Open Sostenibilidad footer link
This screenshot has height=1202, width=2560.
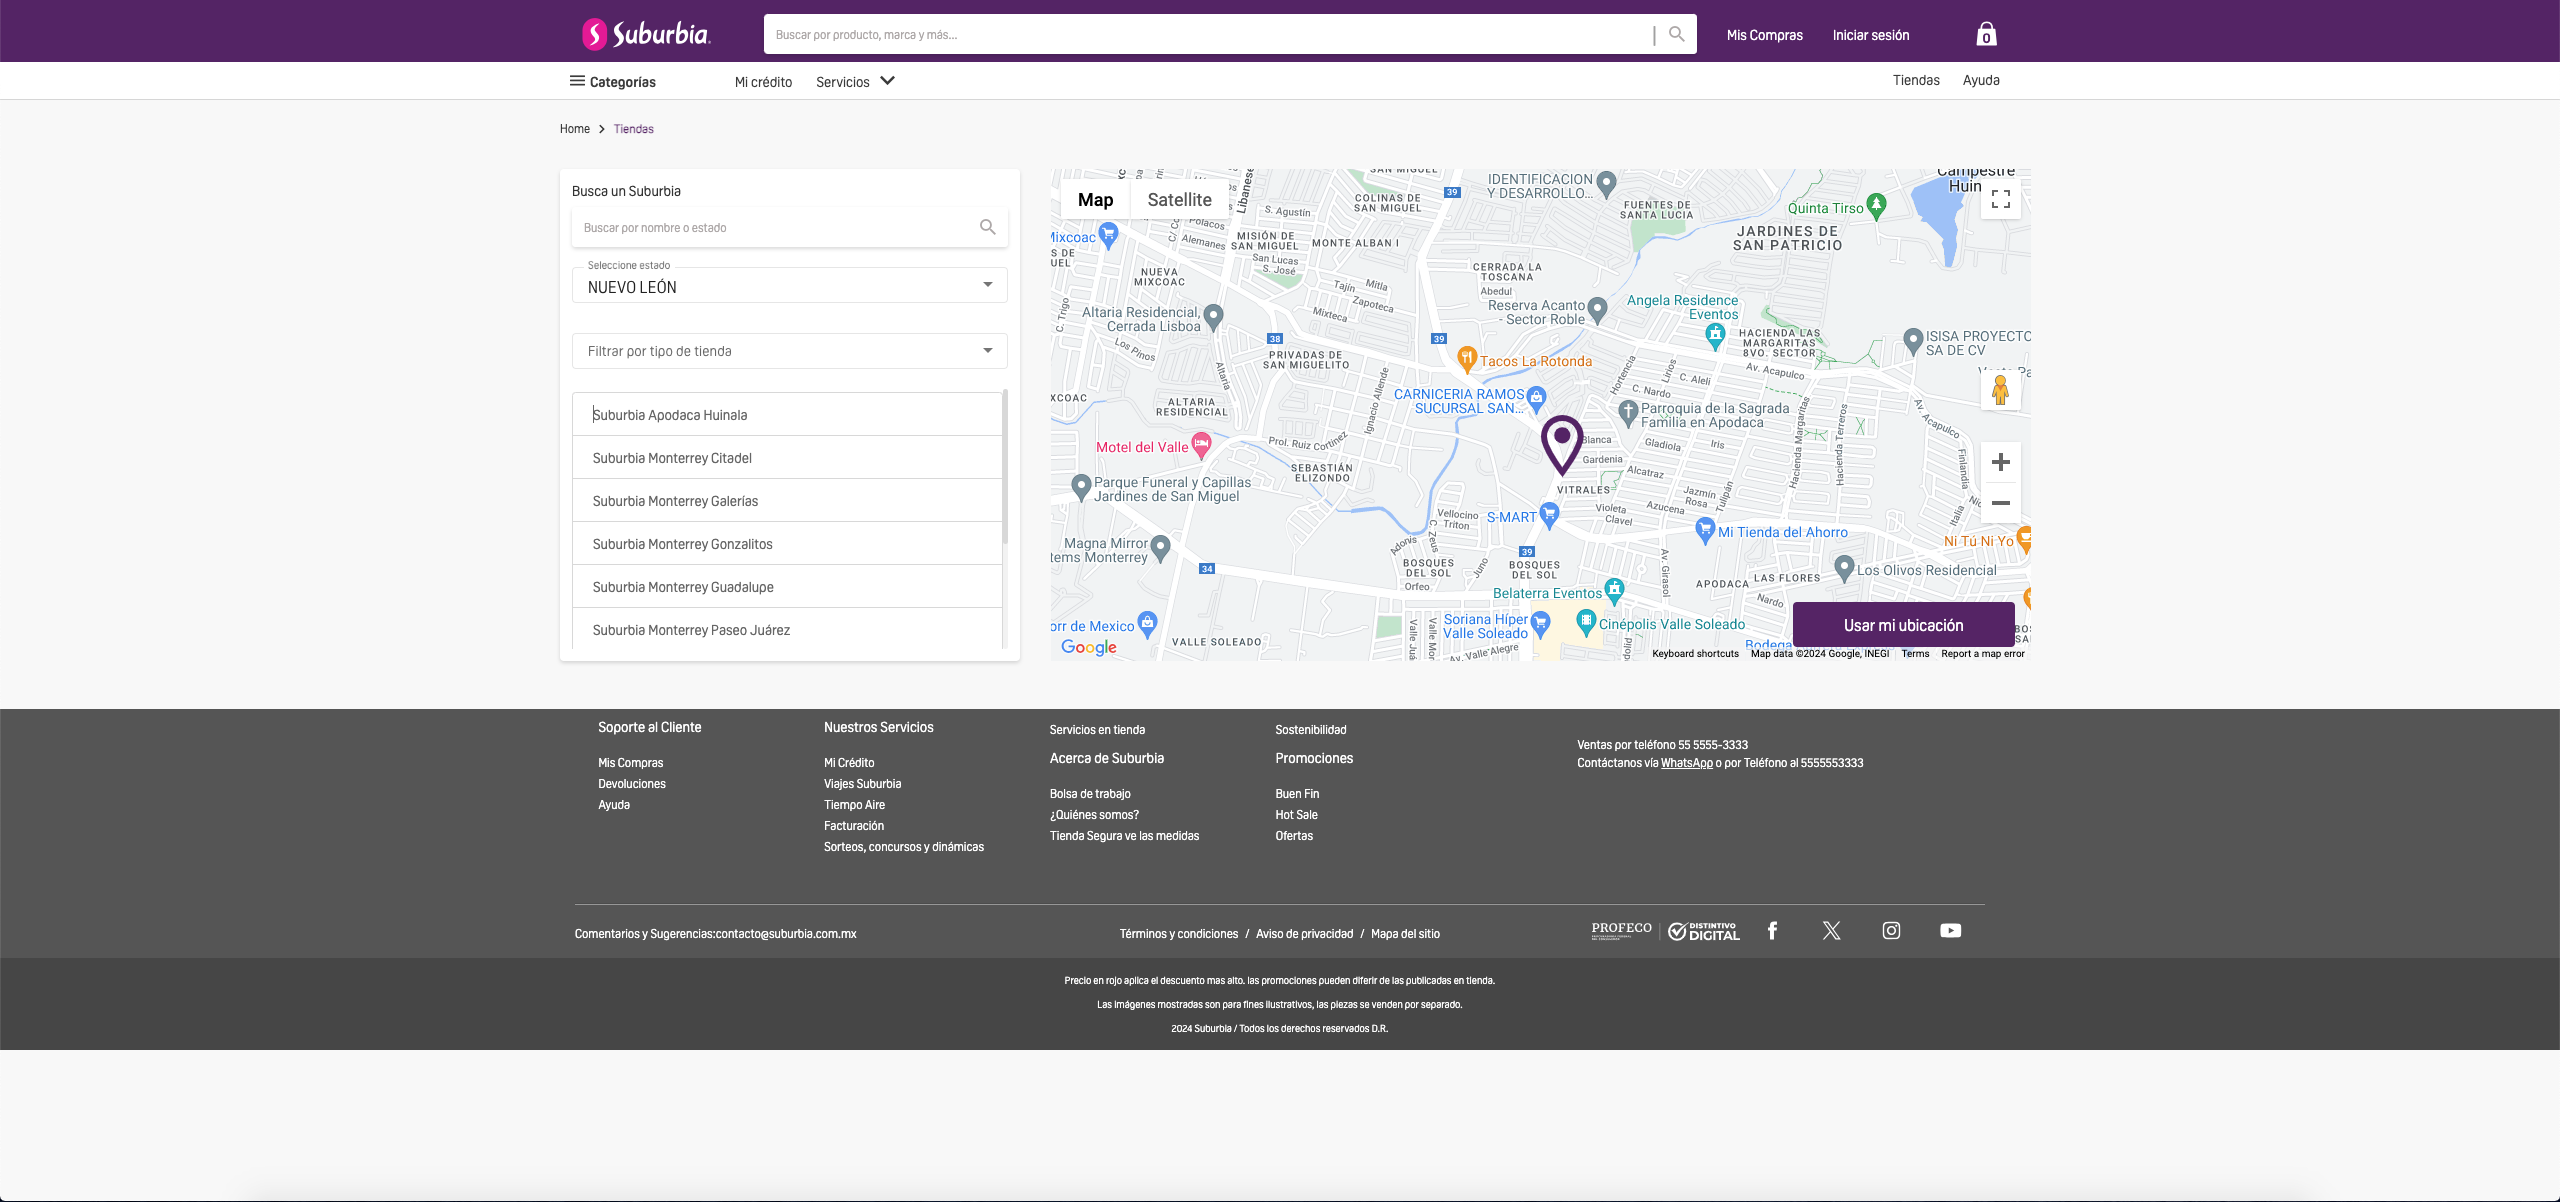click(x=1310, y=730)
